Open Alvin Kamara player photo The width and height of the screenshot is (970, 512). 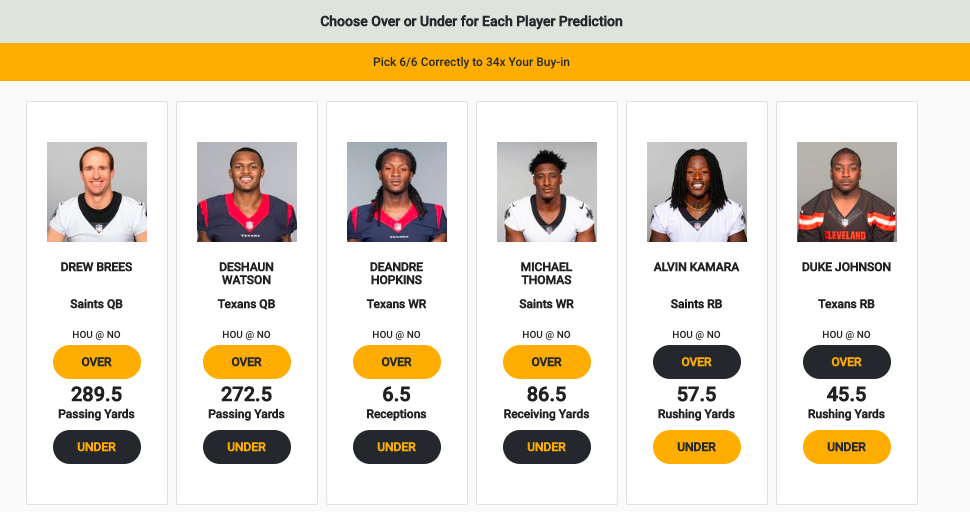(697, 192)
